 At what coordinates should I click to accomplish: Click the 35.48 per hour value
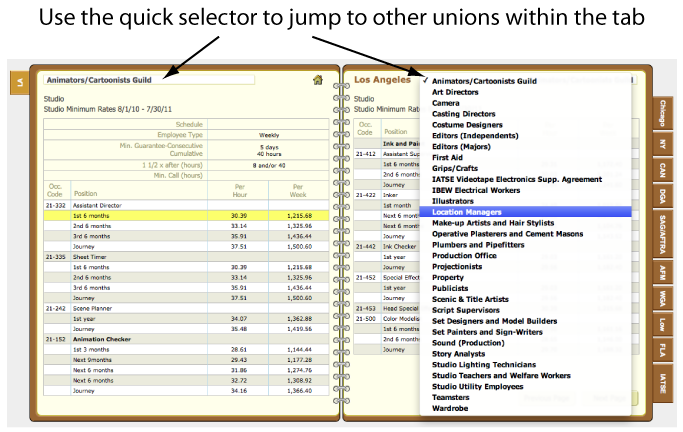239,329
